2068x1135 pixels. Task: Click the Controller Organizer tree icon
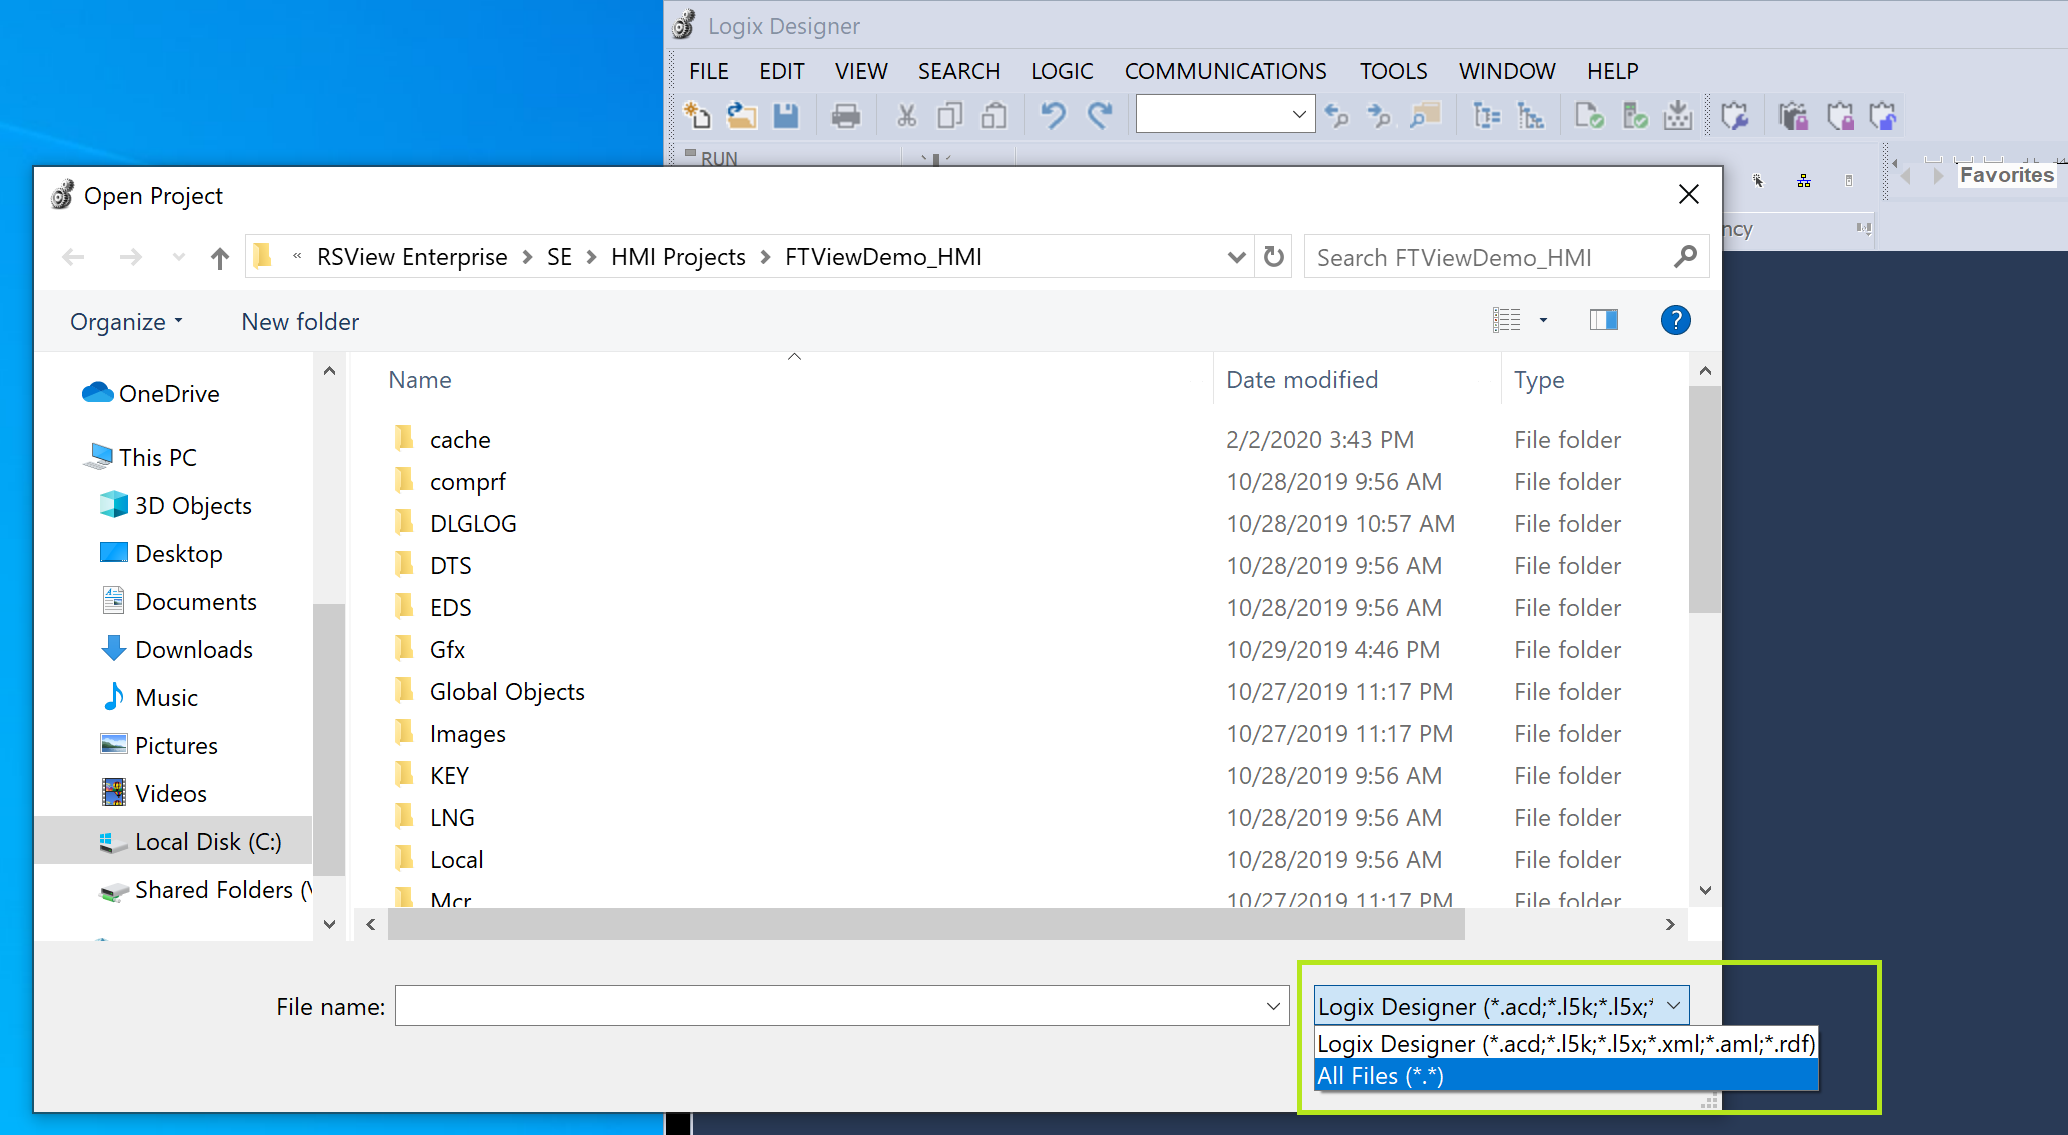pos(1487,116)
